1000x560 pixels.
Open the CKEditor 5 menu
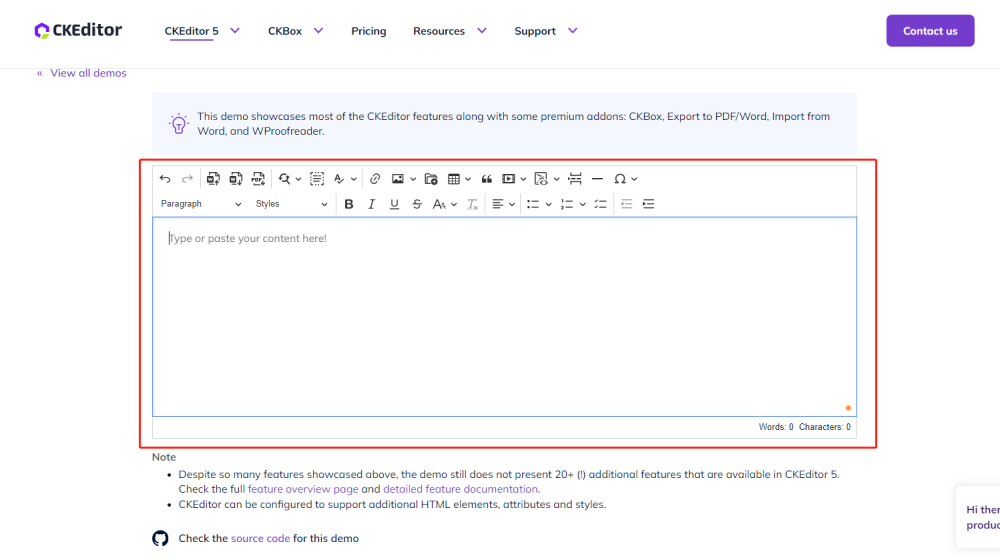click(202, 31)
